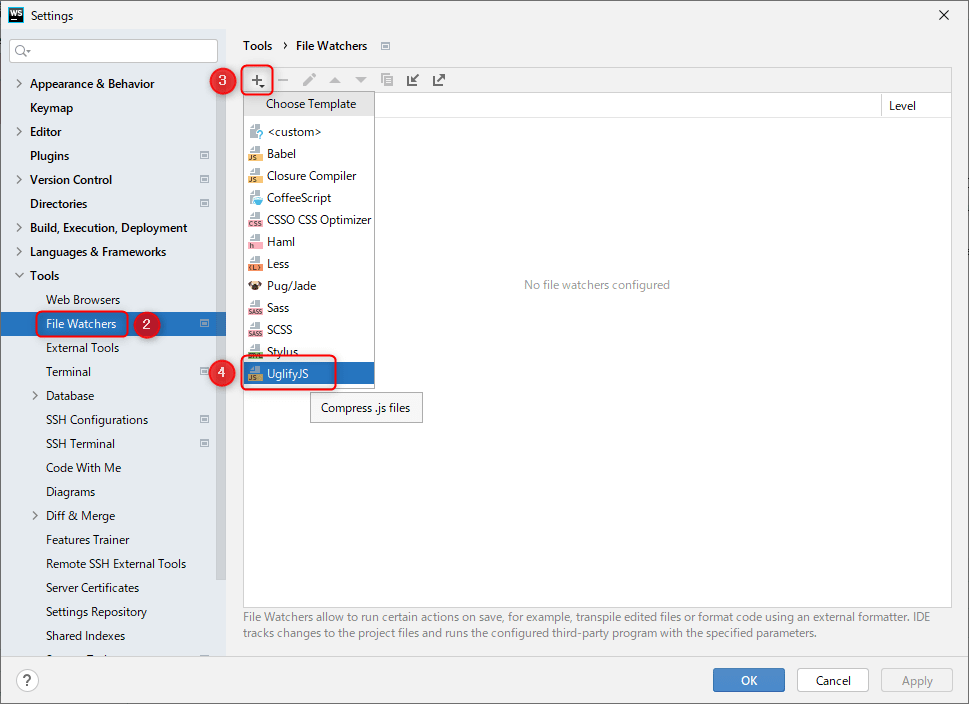
Task: Click the Add (+) file watcher button
Action: pos(258,80)
